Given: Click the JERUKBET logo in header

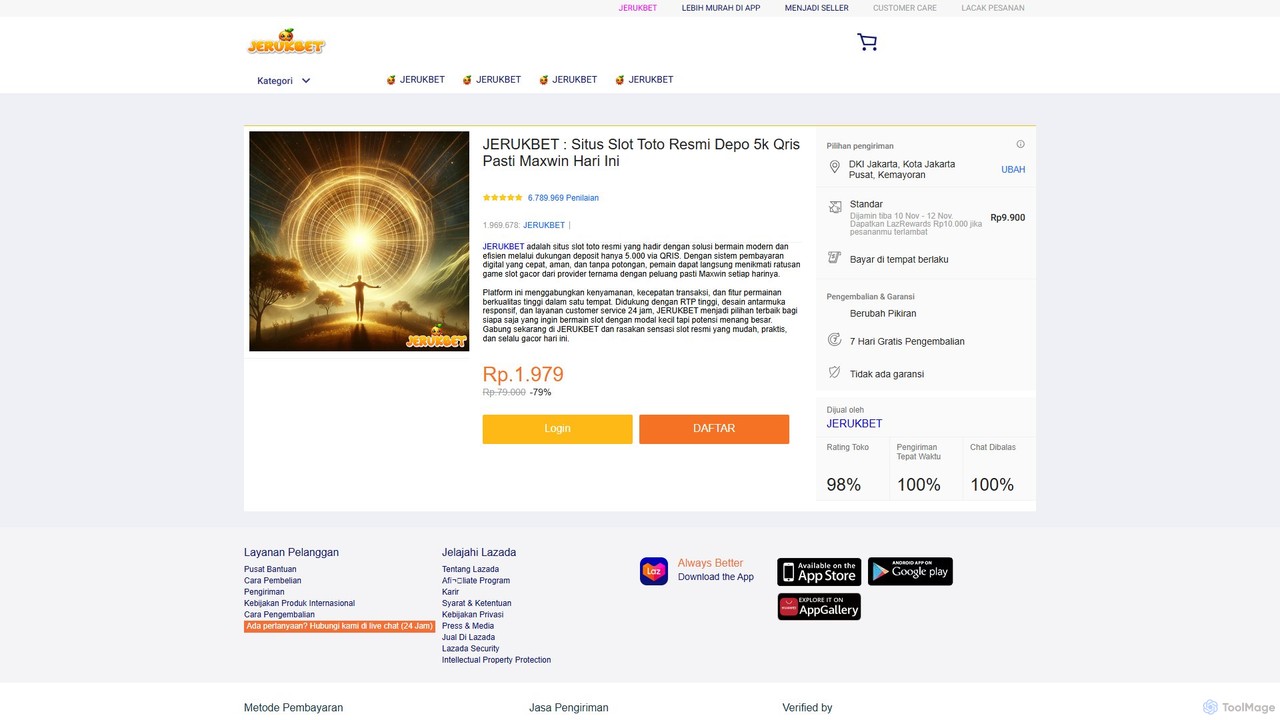Looking at the screenshot, I should pyautogui.click(x=286, y=42).
